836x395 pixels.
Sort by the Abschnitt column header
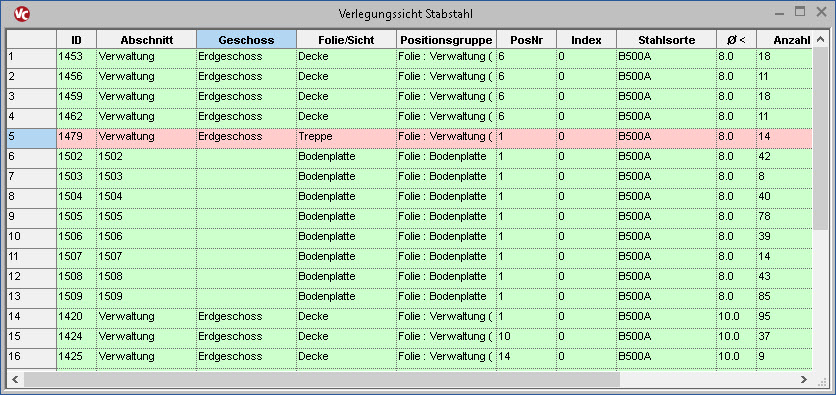(x=147, y=40)
